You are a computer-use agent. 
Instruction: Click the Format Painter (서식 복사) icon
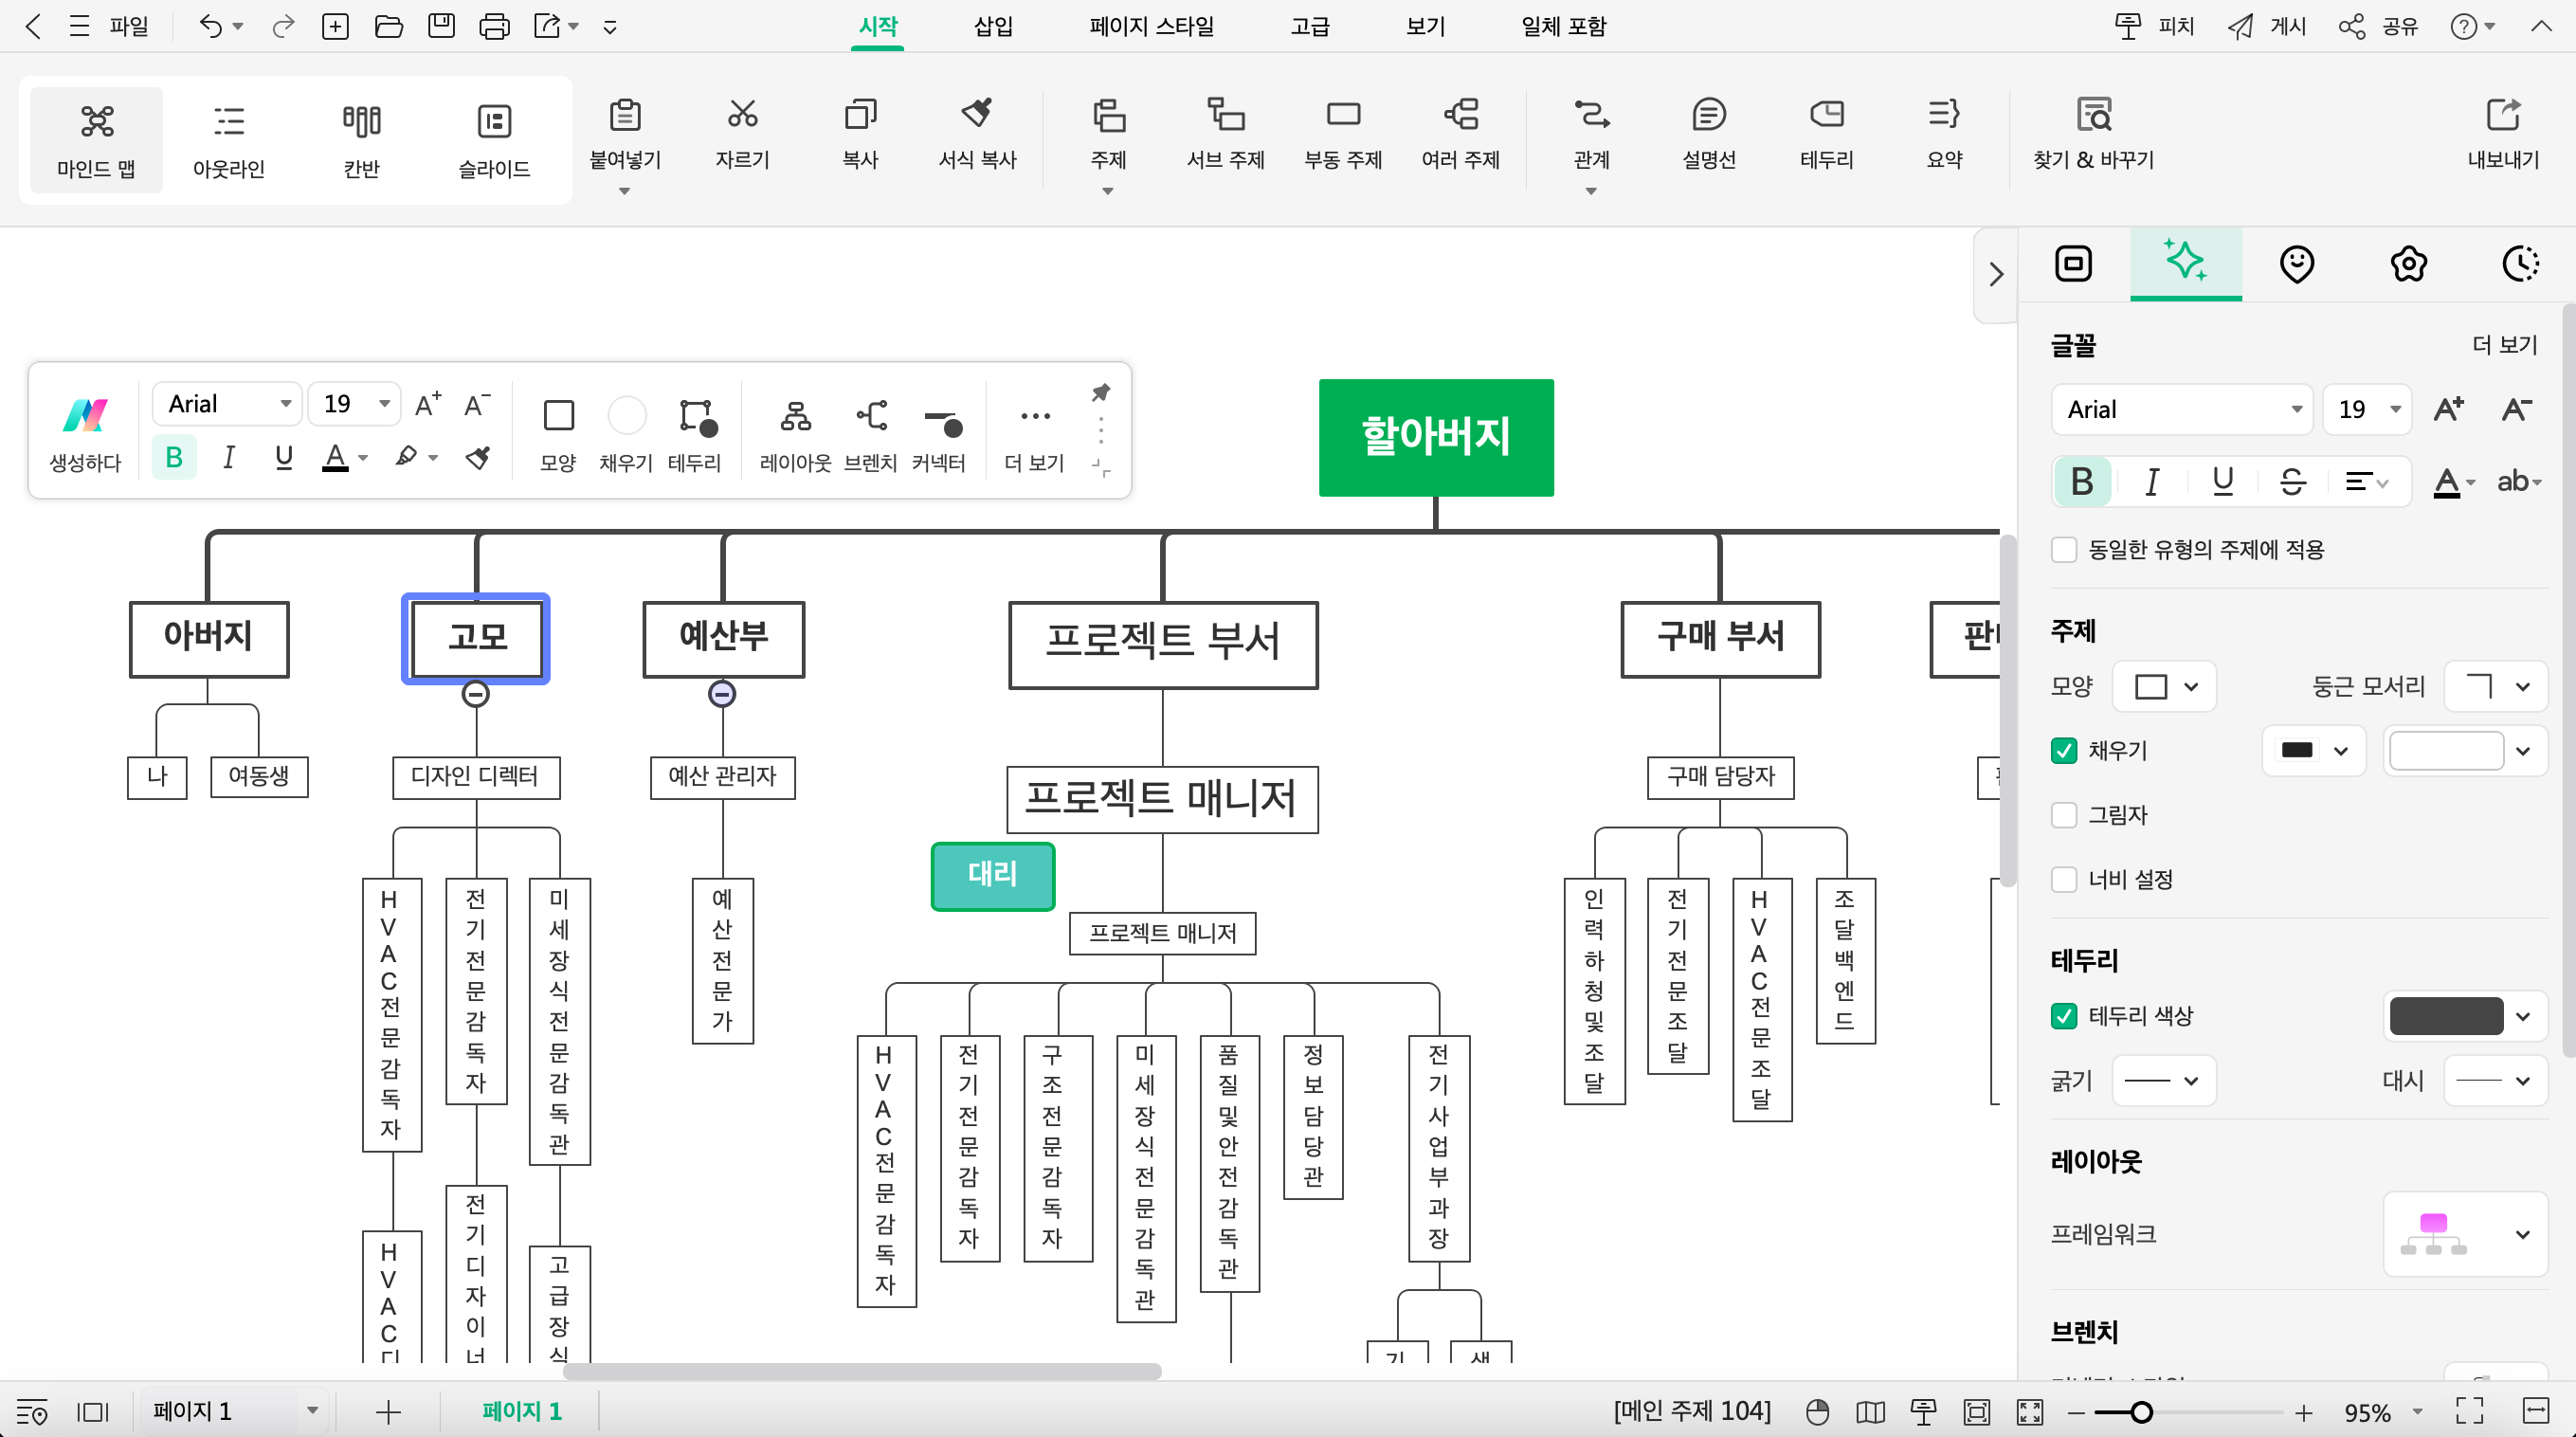(977, 114)
